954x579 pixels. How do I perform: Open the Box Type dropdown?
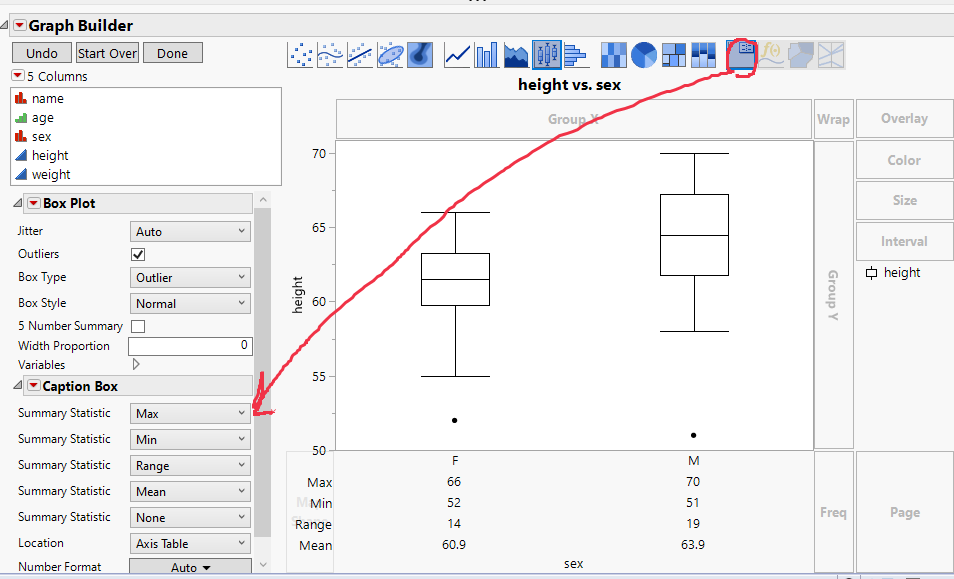pos(189,277)
